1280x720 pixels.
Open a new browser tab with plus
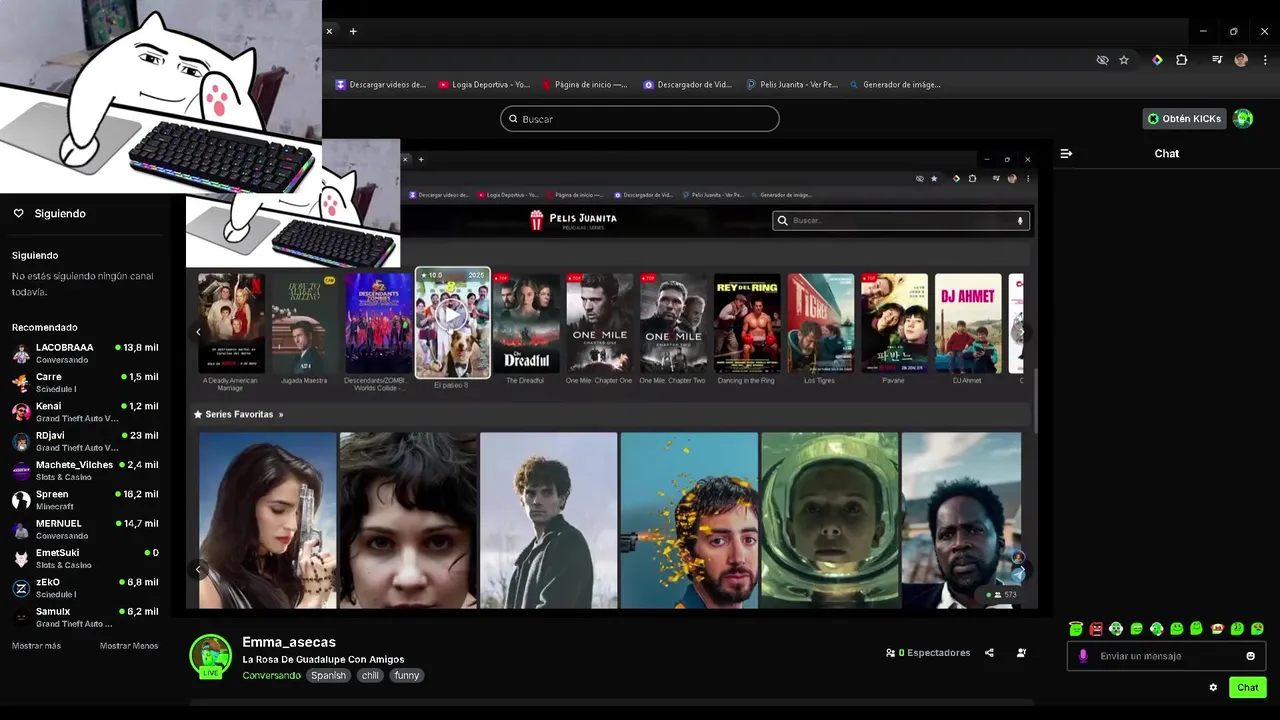pos(353,31)
